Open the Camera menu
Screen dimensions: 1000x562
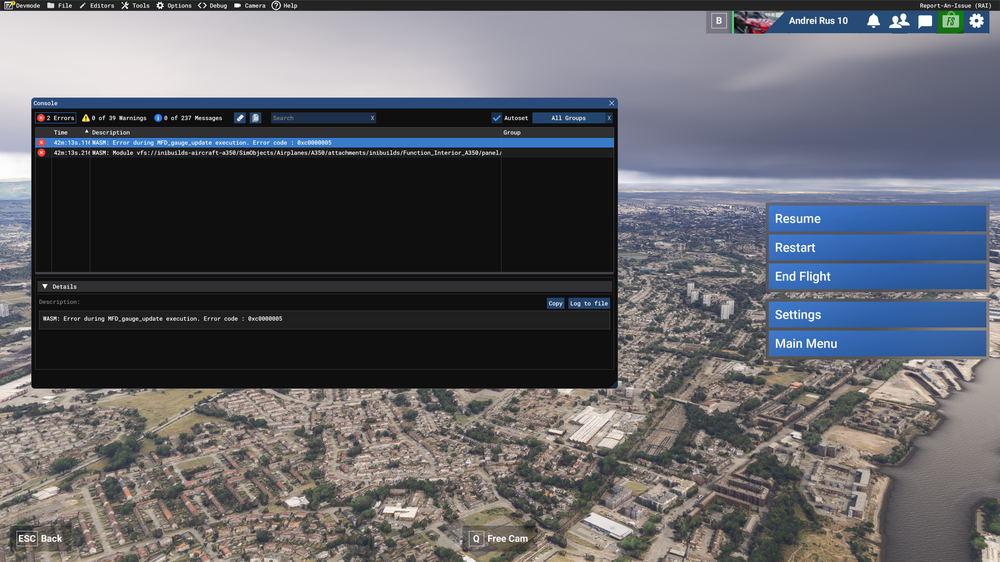(x=249, y=6)
